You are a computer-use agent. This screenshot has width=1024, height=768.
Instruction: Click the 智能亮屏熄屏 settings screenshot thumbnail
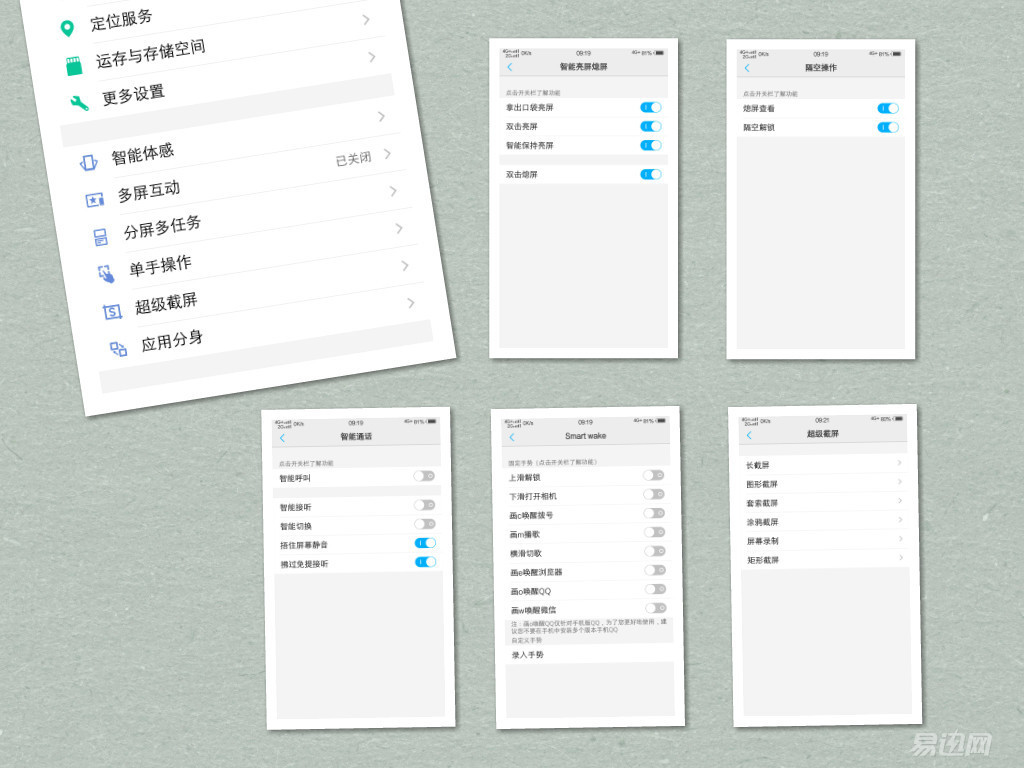pyautogui.click(x=584, y=198)
